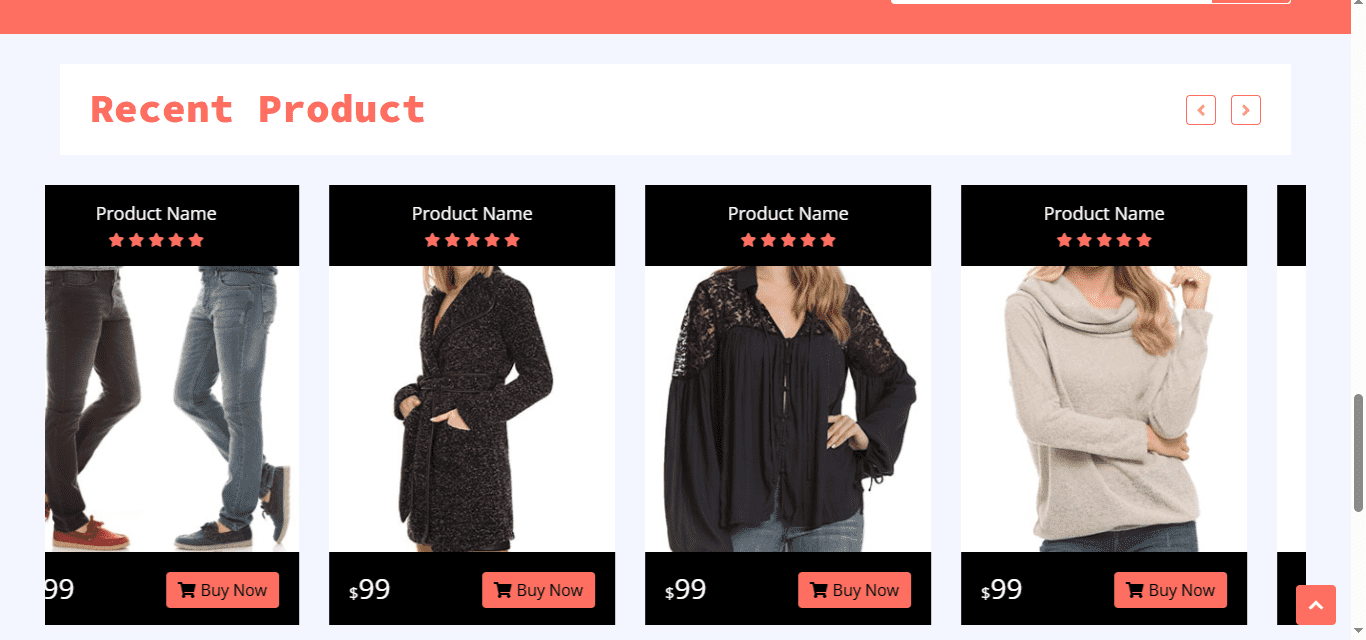The image size is (1366, 640).
Task: Click the last star of the jeans rating
Action: (196, 240)
